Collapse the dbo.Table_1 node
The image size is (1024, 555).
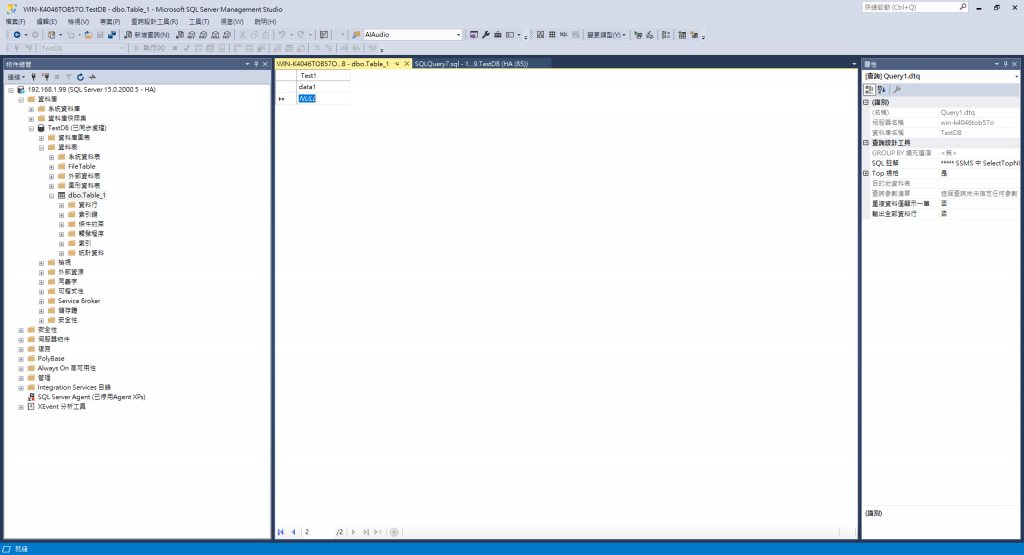pos(51,195)
